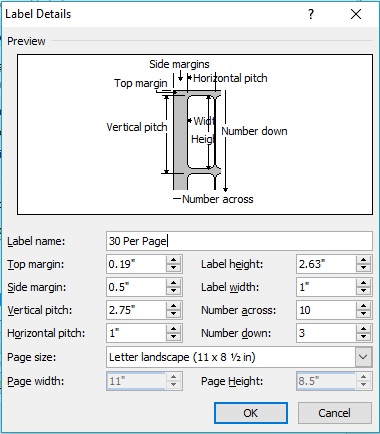The width and height of the screenshot is (380, 434).
Task: Click the Label height value field
Action: point(326,264)
